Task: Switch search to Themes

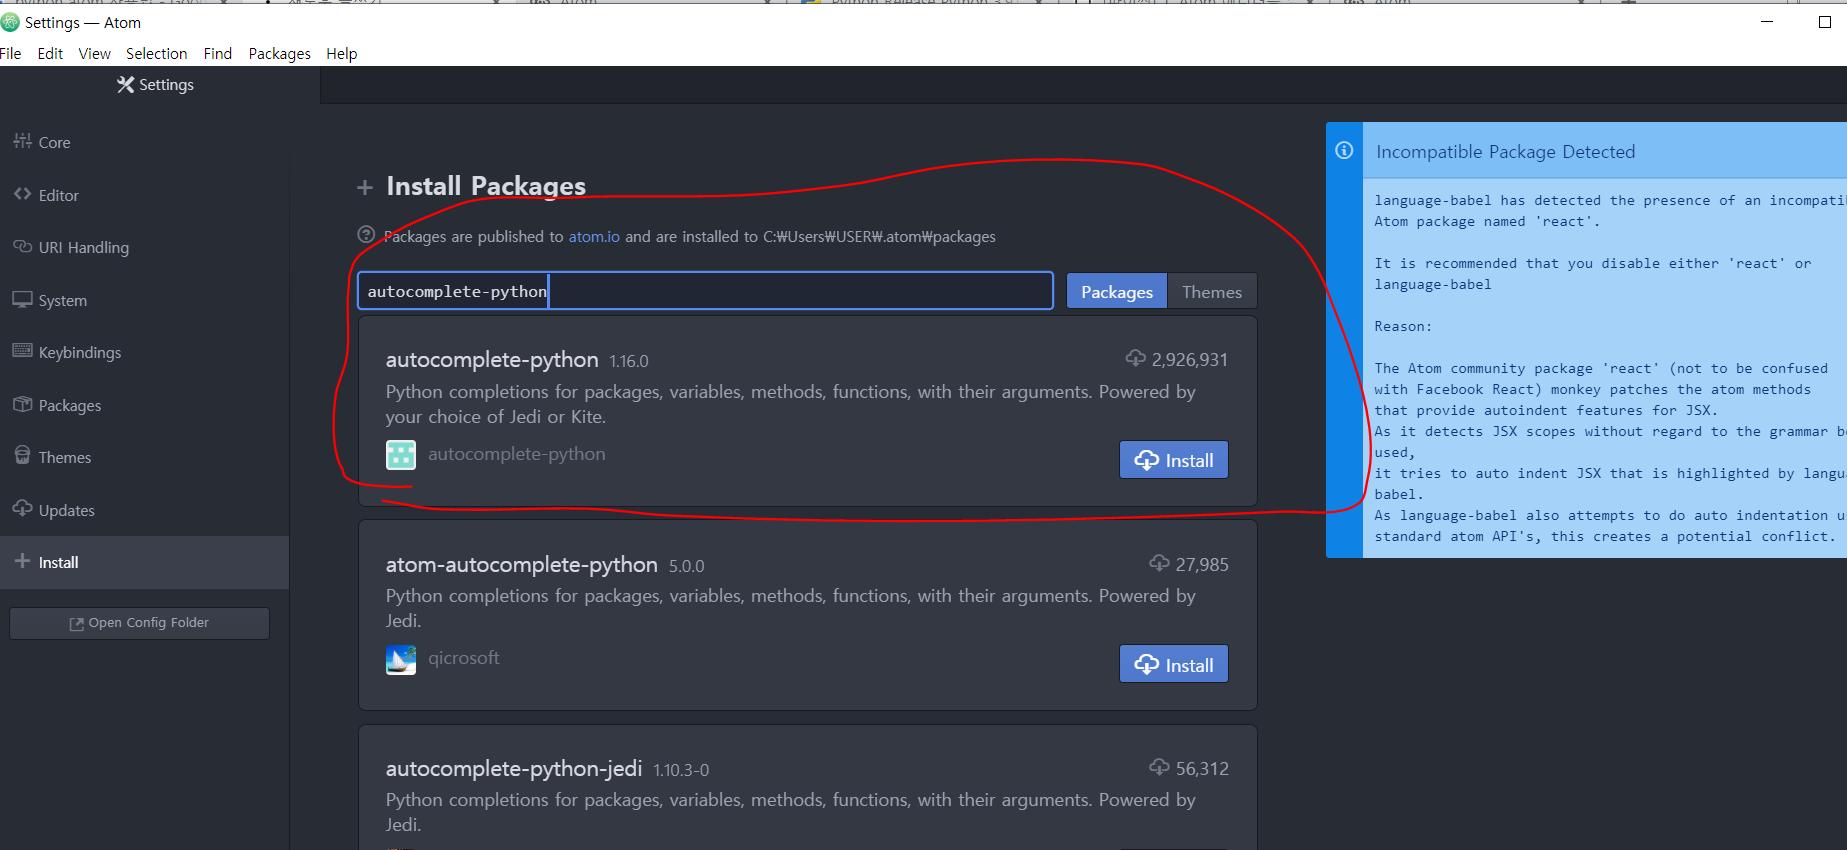Action: point(1212,292)
